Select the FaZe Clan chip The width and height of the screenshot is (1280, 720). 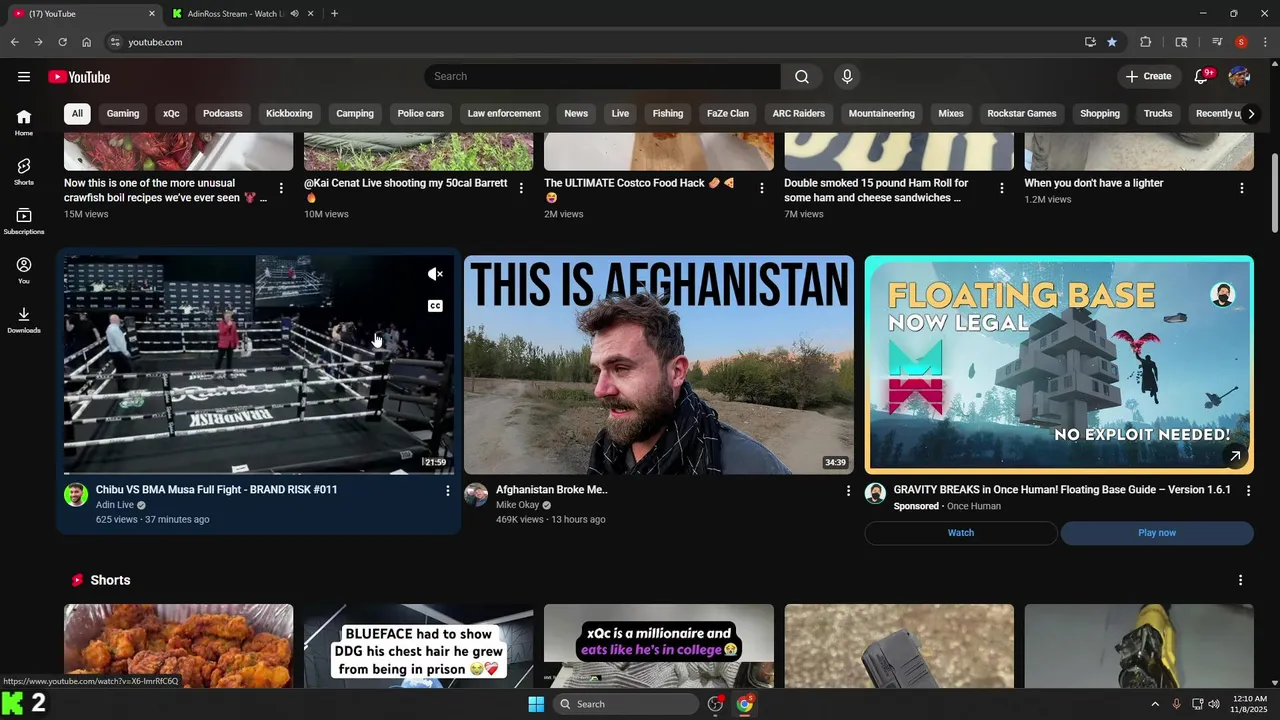pyautogui.click(x=728, y=114)
